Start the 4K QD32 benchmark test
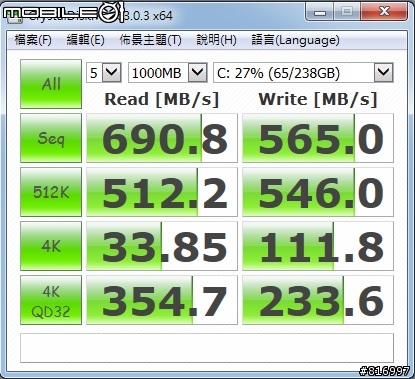The width and height of the screenshot is (415, 379). (51, 300)
